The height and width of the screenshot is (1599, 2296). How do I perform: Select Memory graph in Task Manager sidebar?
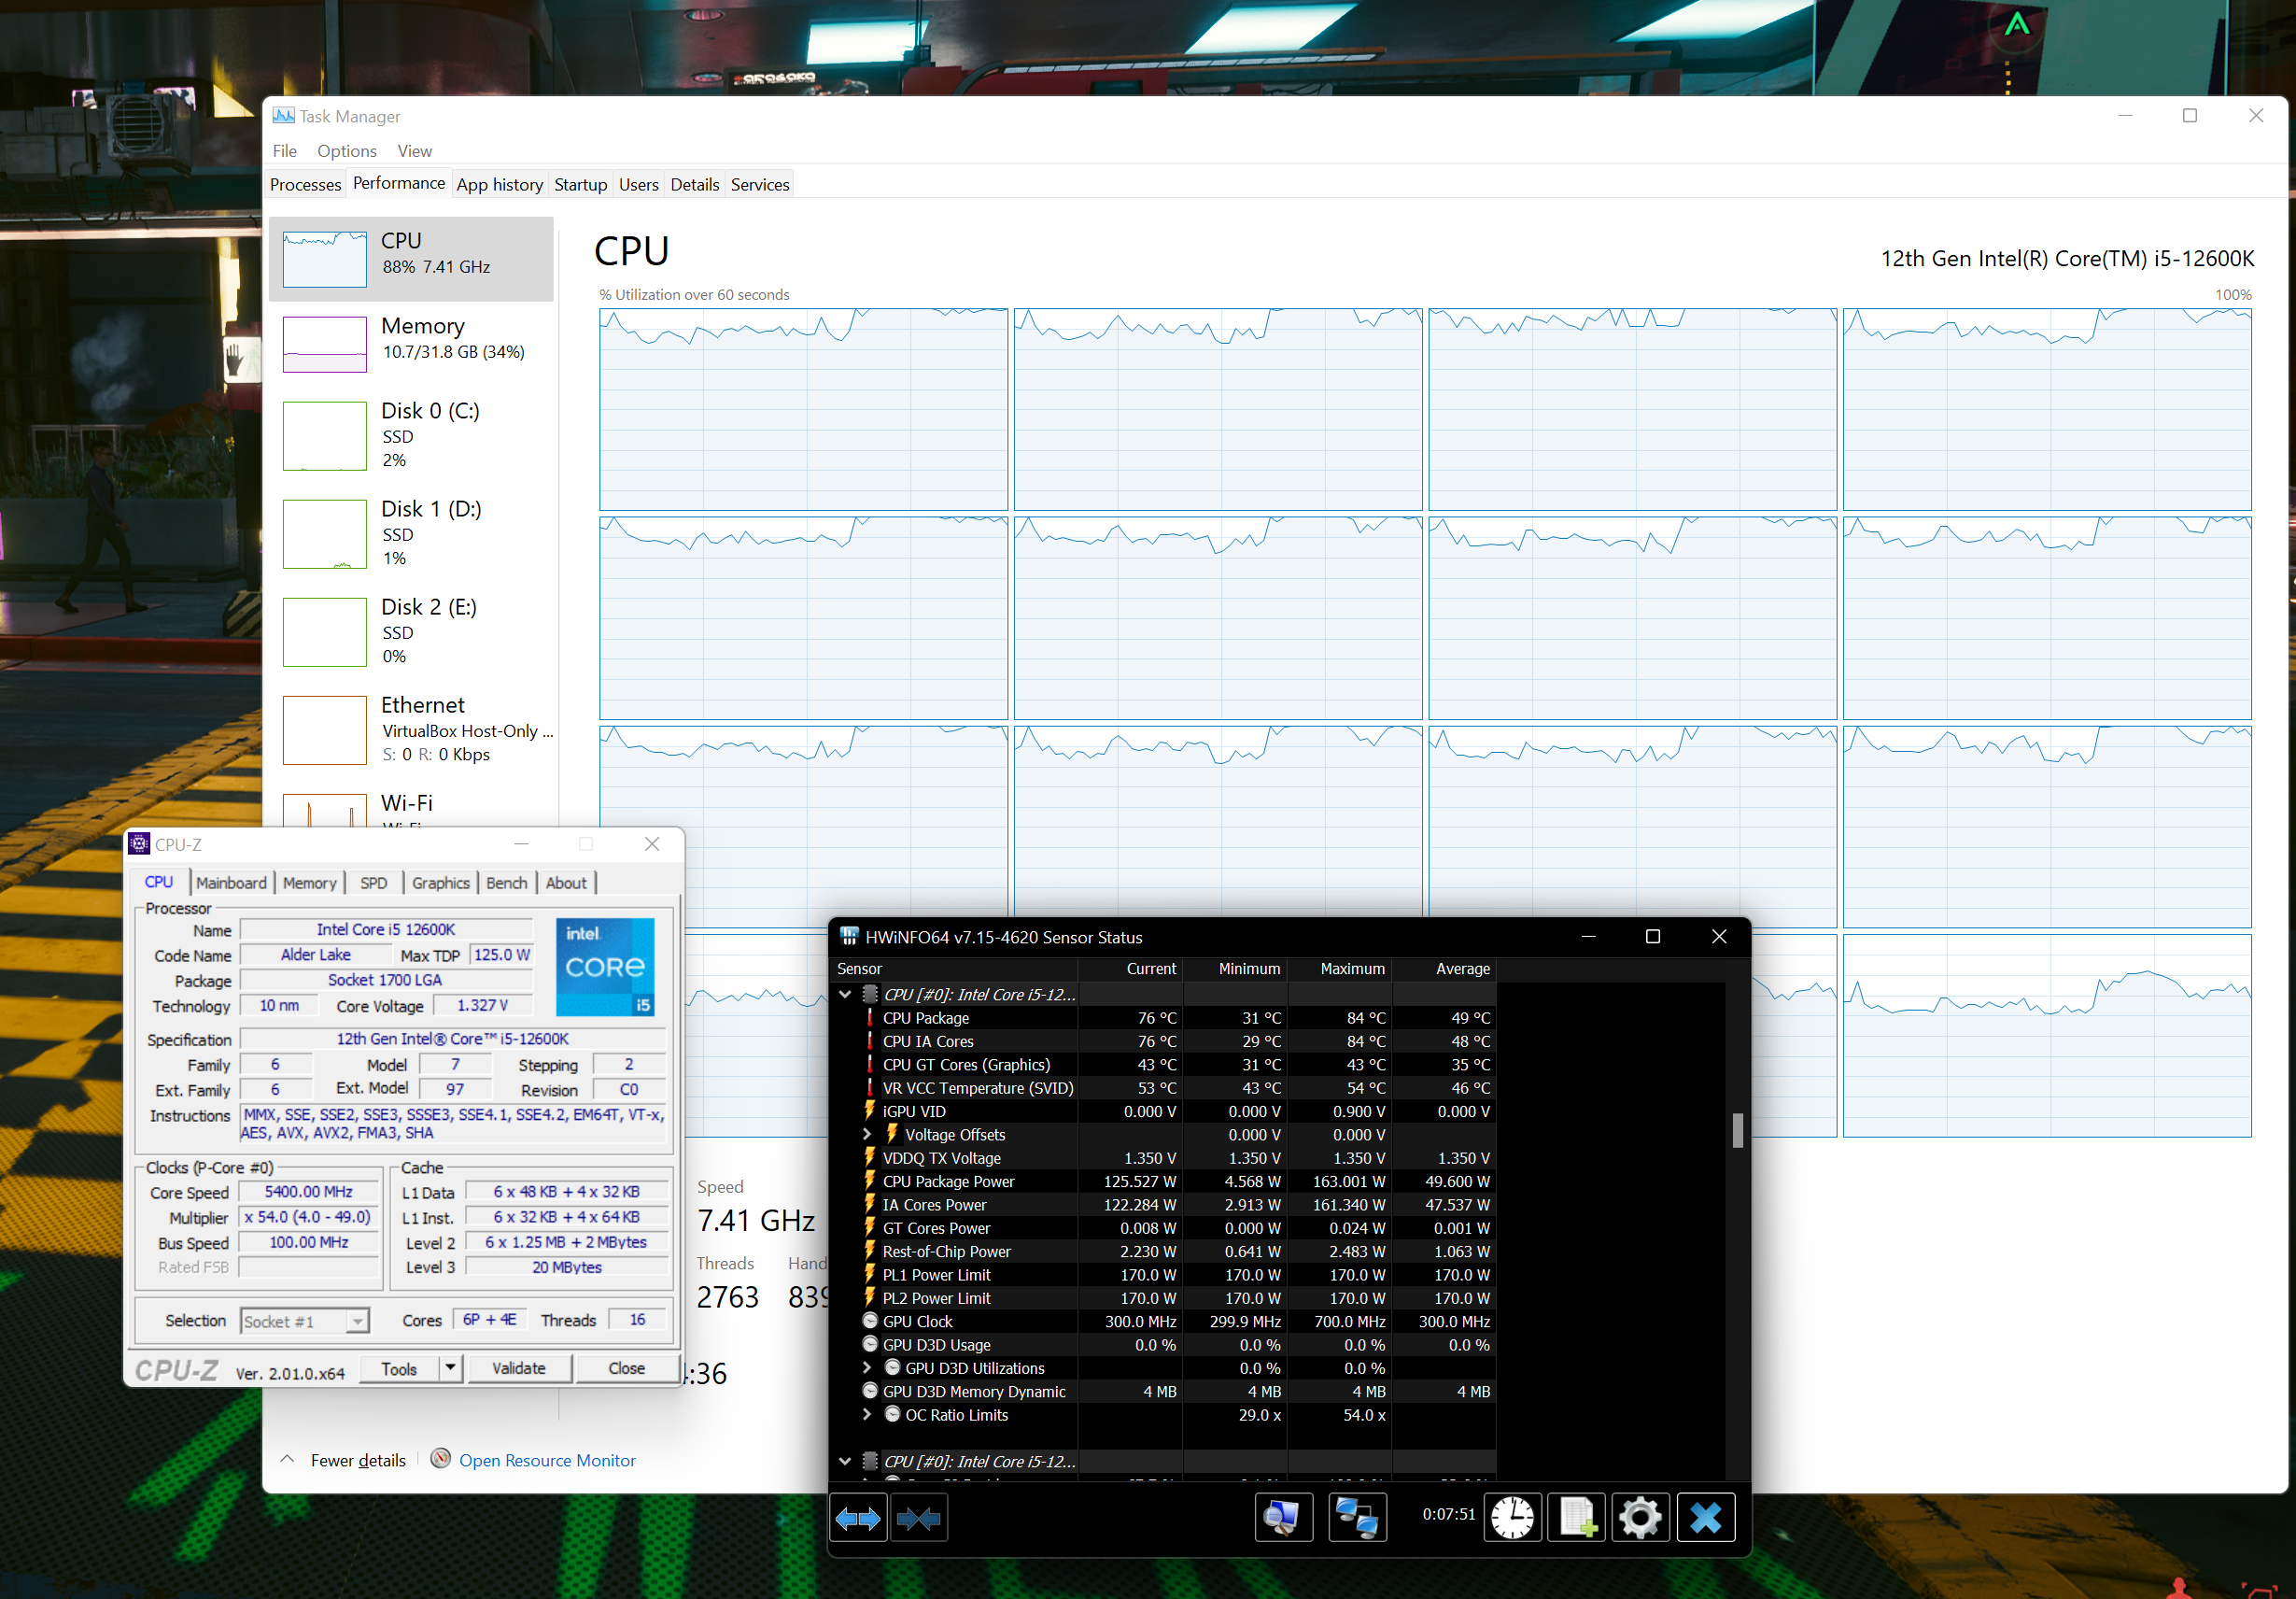click(325, 344)
